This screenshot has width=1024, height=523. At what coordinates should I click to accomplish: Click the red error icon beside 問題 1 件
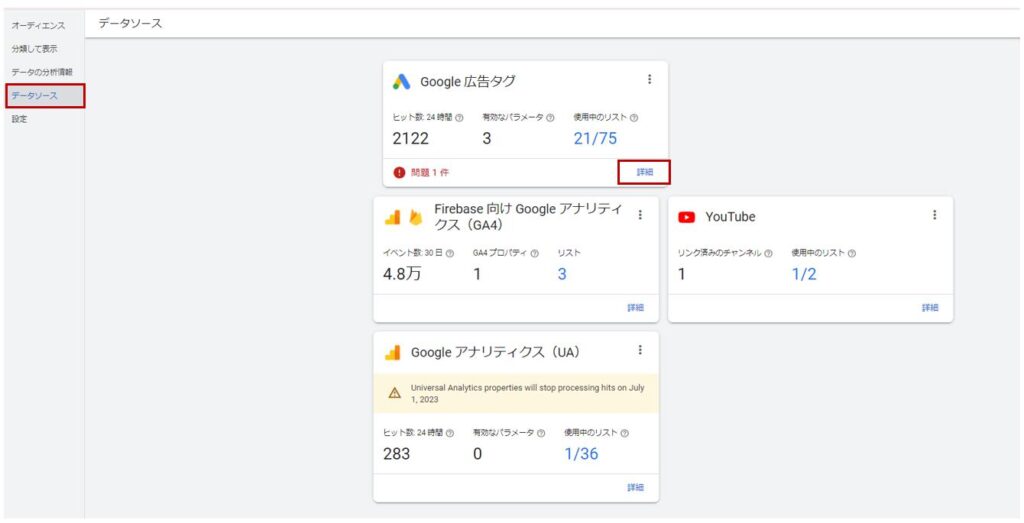400,172
